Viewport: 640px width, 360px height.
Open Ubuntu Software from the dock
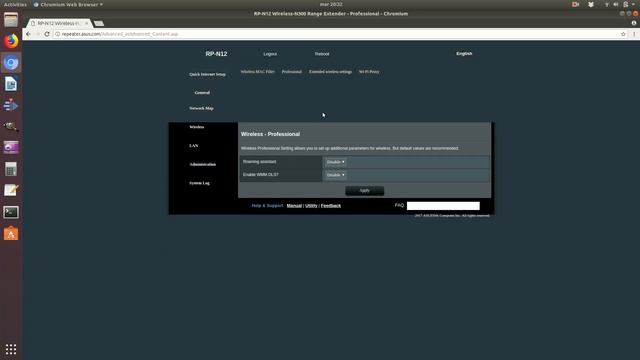[x=11, y=233]
